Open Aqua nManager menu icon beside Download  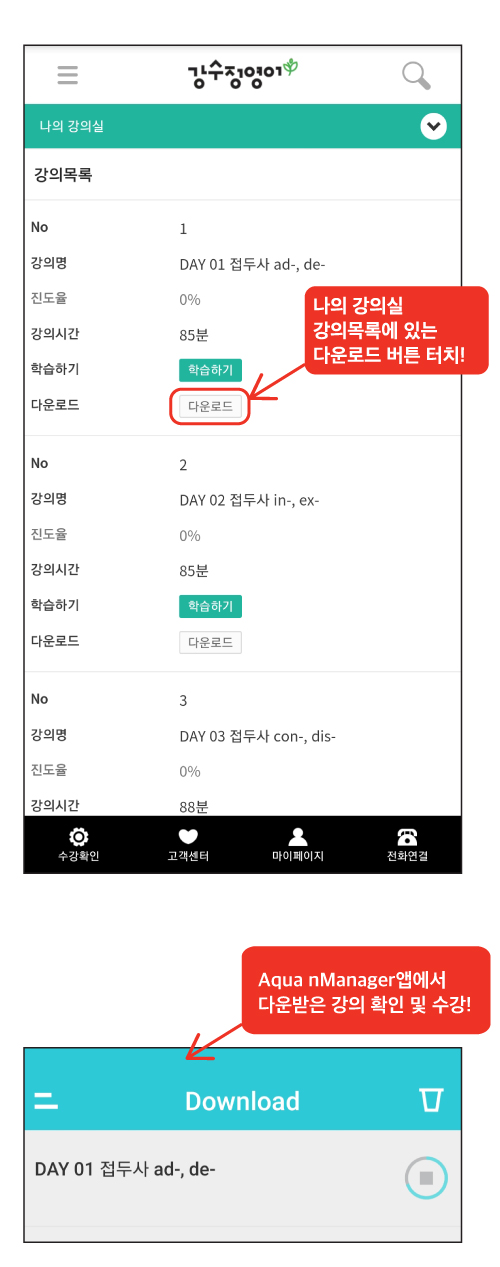[46, 1101]
